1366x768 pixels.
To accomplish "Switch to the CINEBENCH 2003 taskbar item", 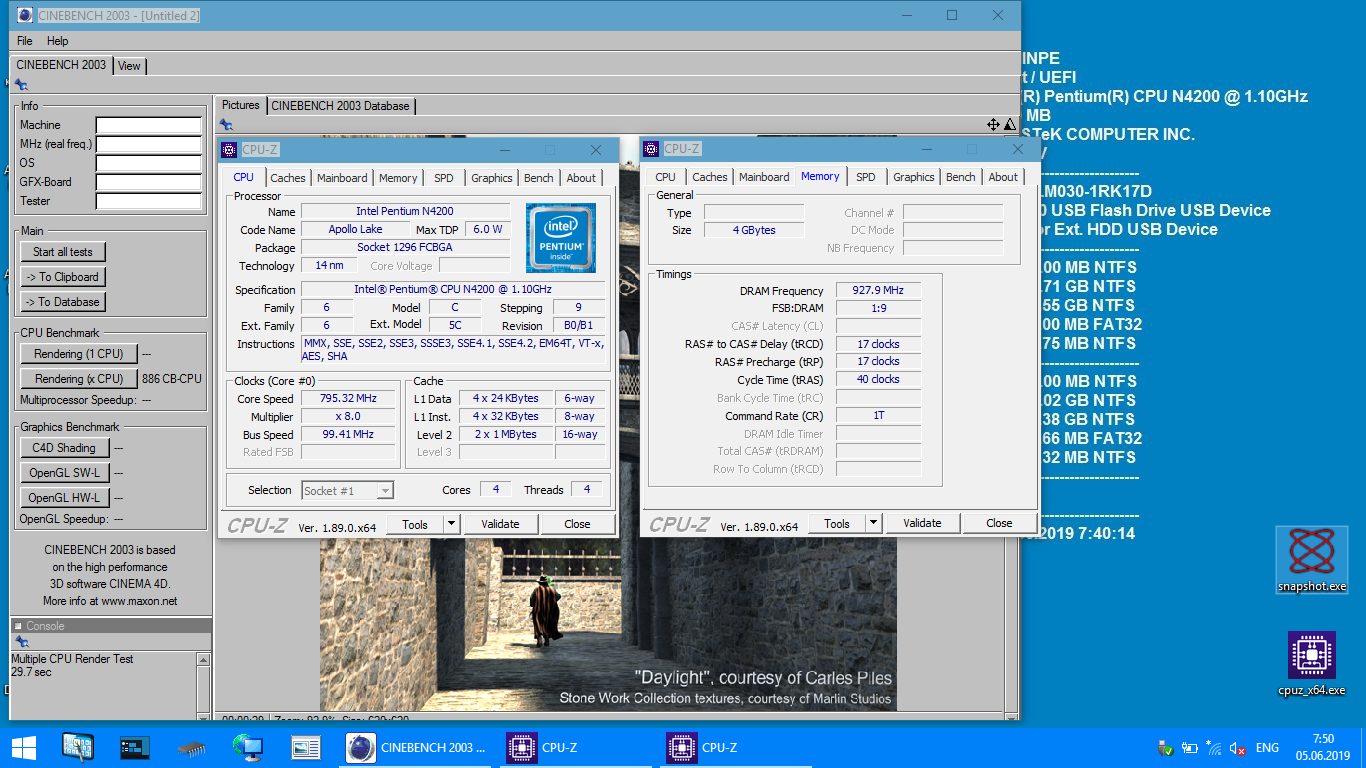I will [417, 747].
